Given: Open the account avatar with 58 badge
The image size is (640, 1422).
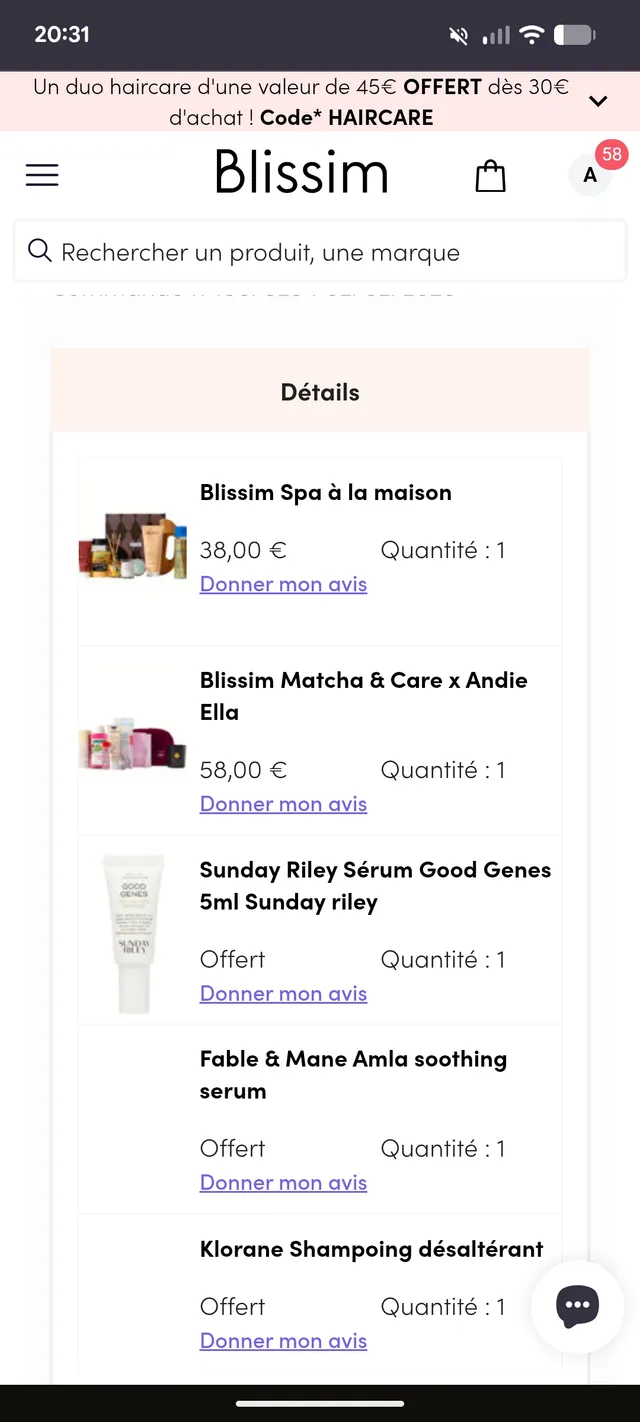Looking at the screenshot, I should coord(591,175).
